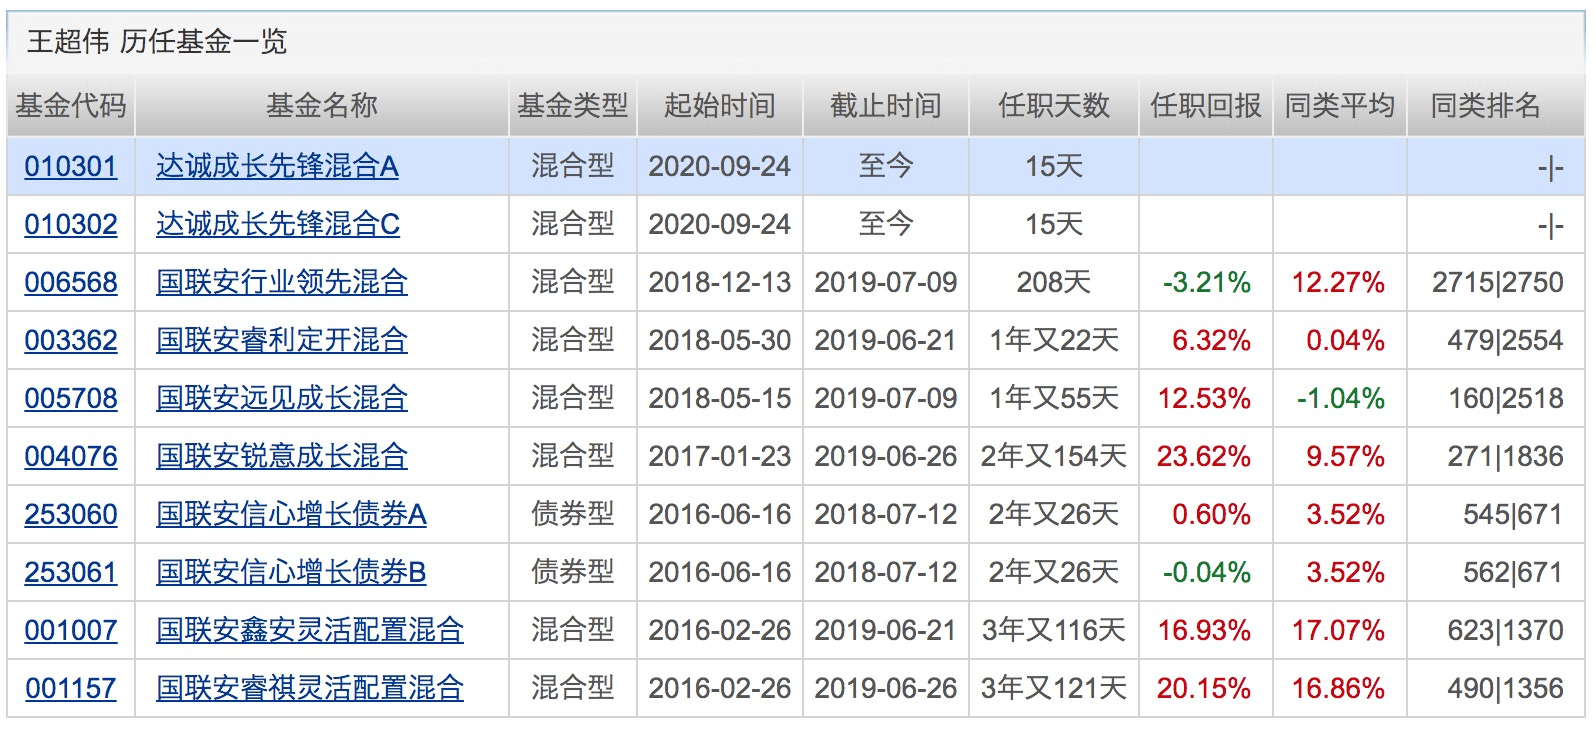Open 国联安鑫安灵活配置混合 fund page
1596x732 pixels.
coord(310,630)
